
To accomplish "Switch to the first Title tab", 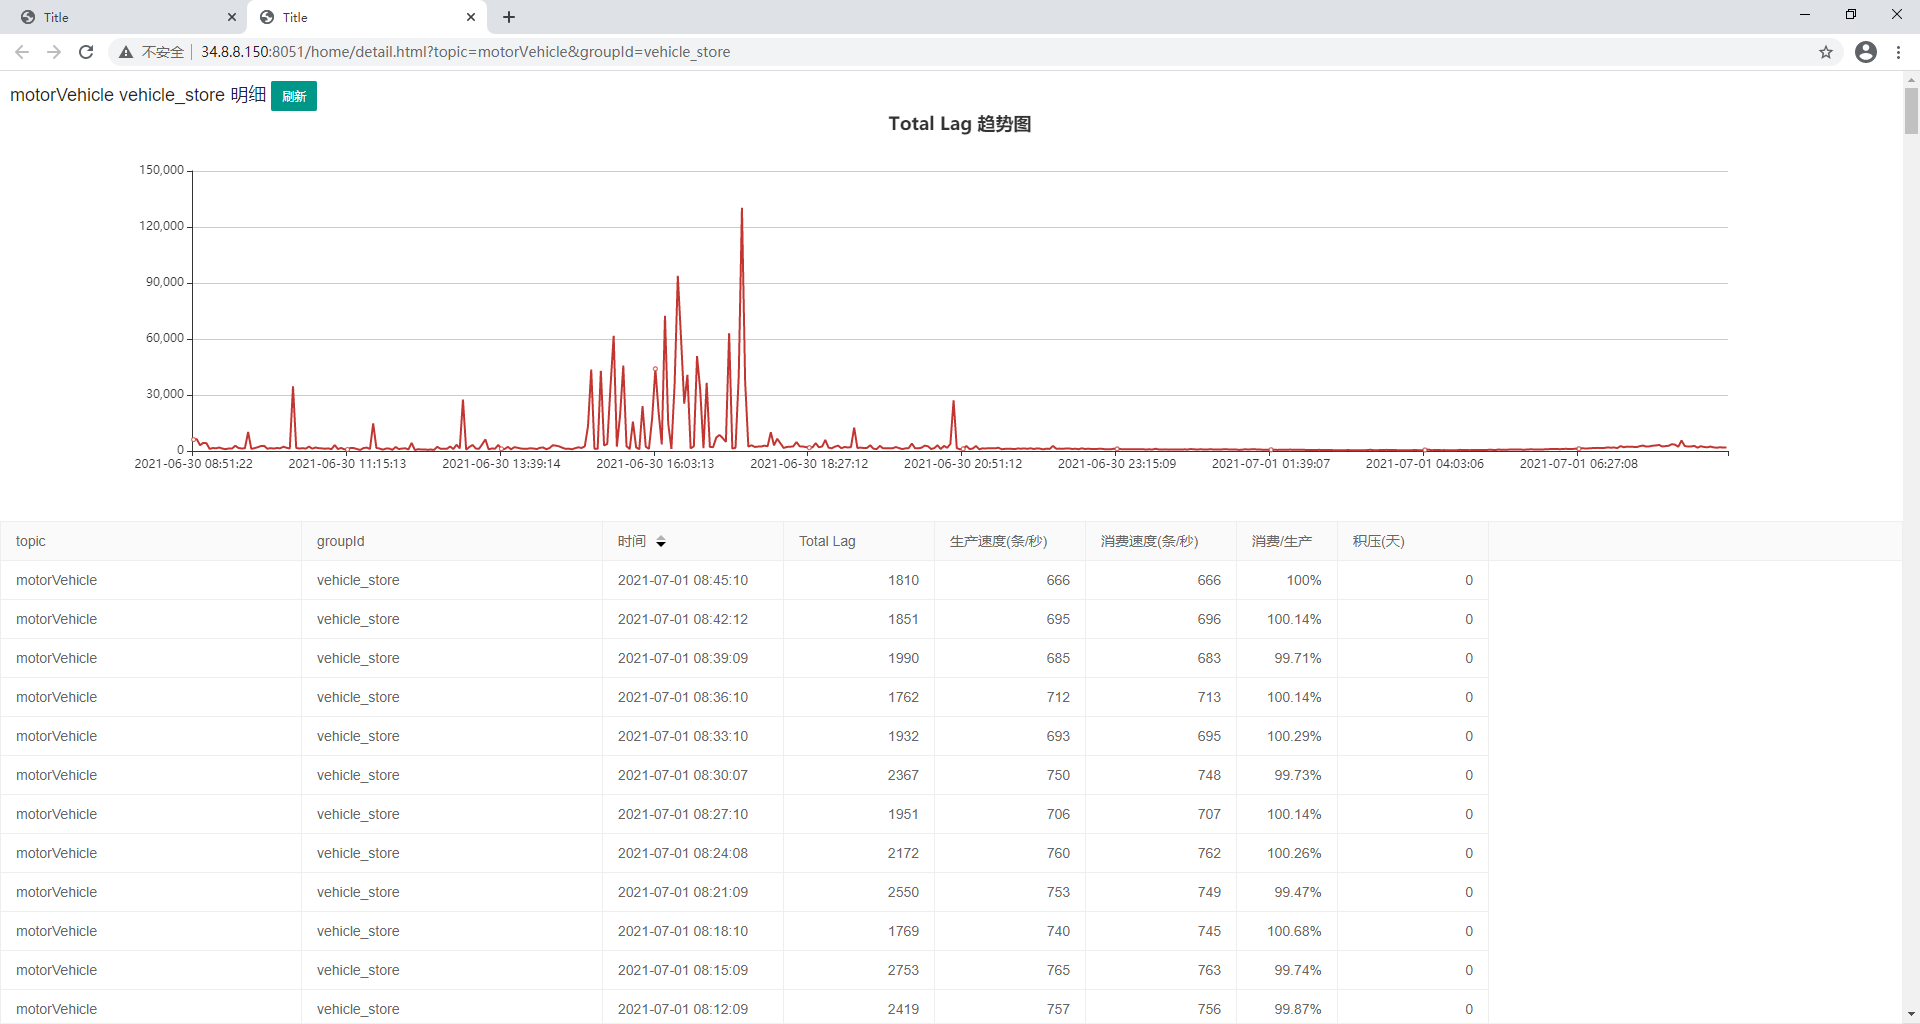I will [x=125, y=17].
